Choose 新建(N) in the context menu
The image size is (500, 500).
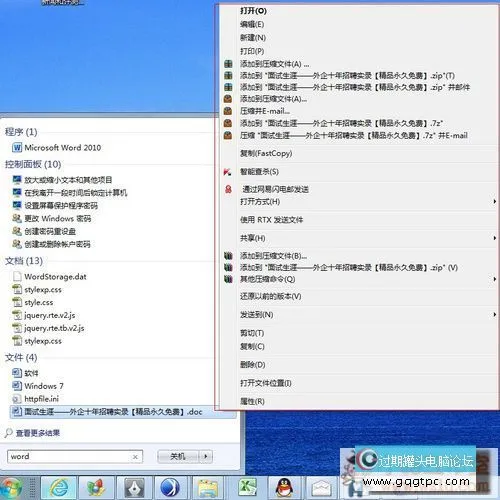[x=253, y=38]
